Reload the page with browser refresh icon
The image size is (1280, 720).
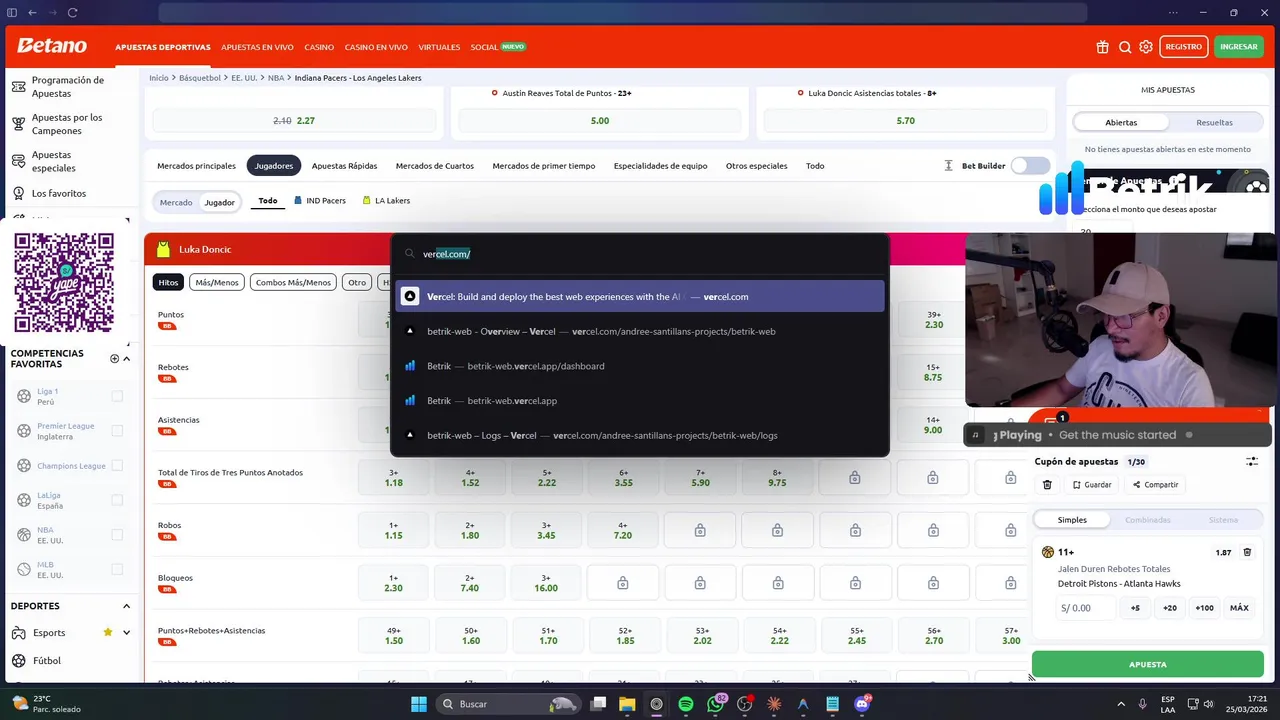pyautogui.click(x=73, y=12)
